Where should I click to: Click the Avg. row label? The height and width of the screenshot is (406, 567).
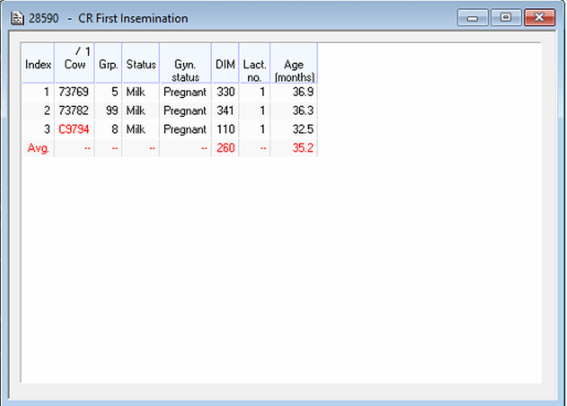click(38, 148)
